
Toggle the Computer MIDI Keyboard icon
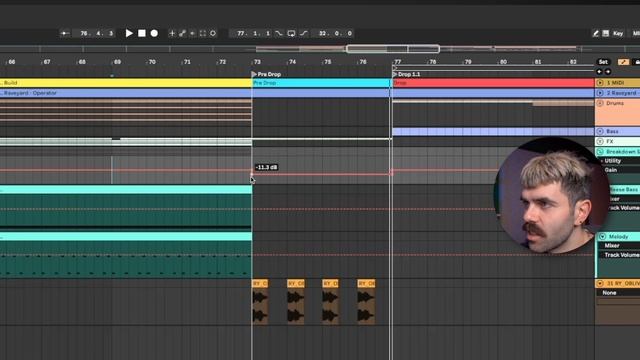[x=606, y=33]
